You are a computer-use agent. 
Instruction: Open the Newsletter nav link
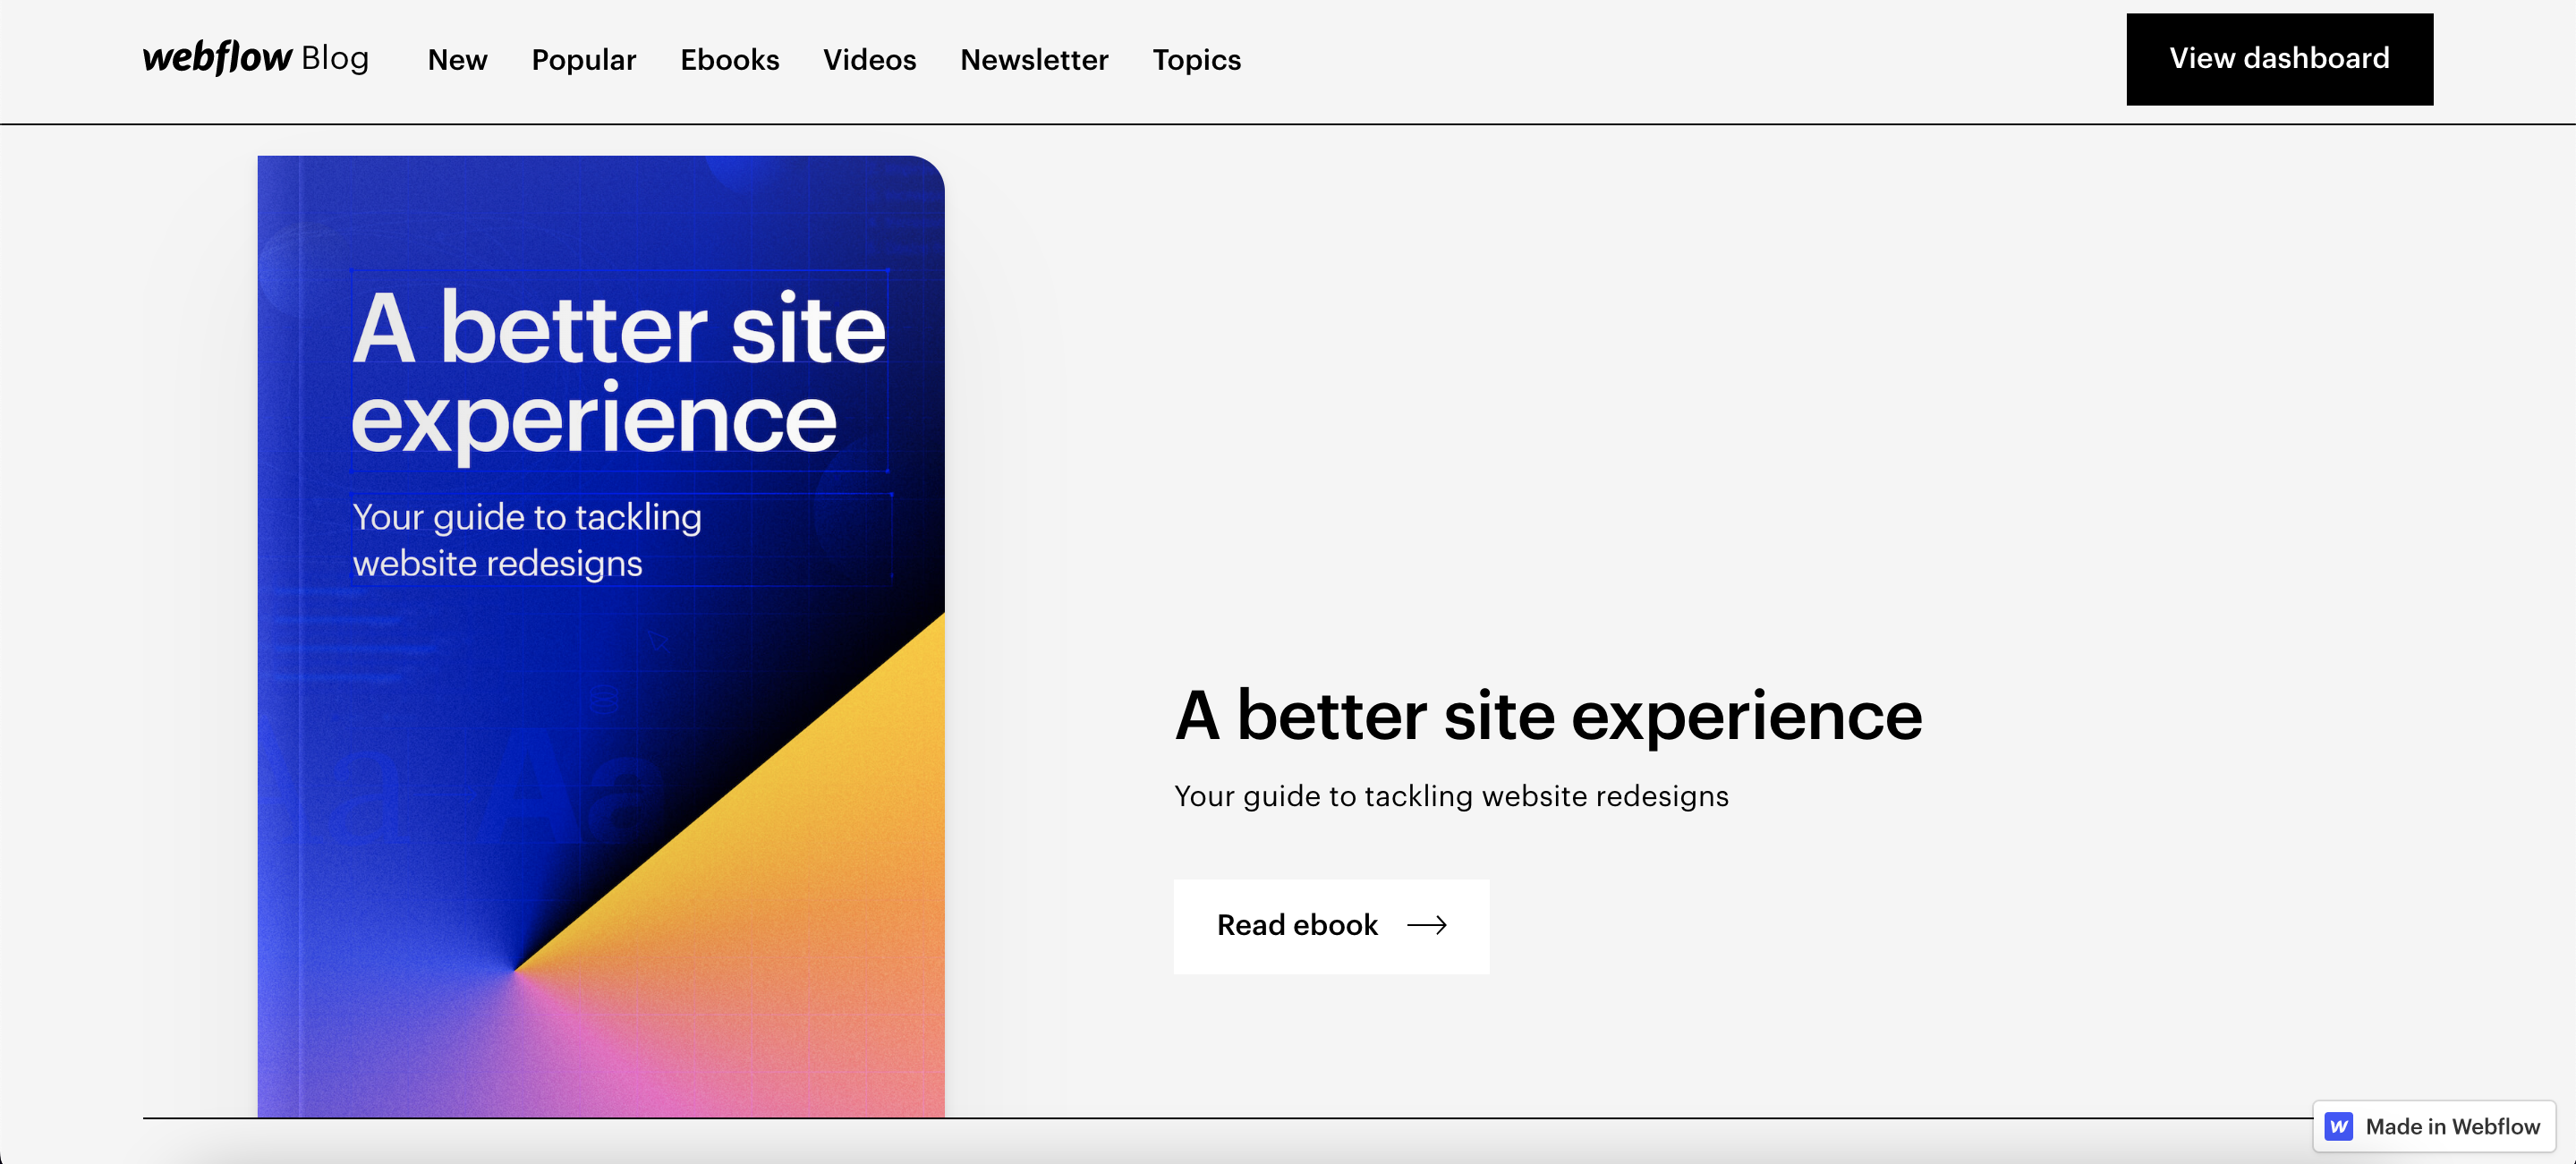tap(1033, 60)
